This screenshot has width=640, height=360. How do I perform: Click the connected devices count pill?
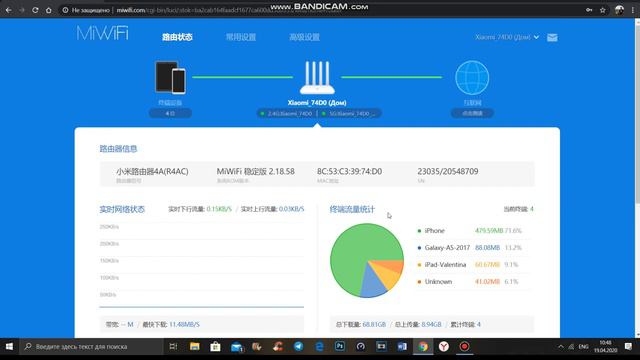point(170,113)
